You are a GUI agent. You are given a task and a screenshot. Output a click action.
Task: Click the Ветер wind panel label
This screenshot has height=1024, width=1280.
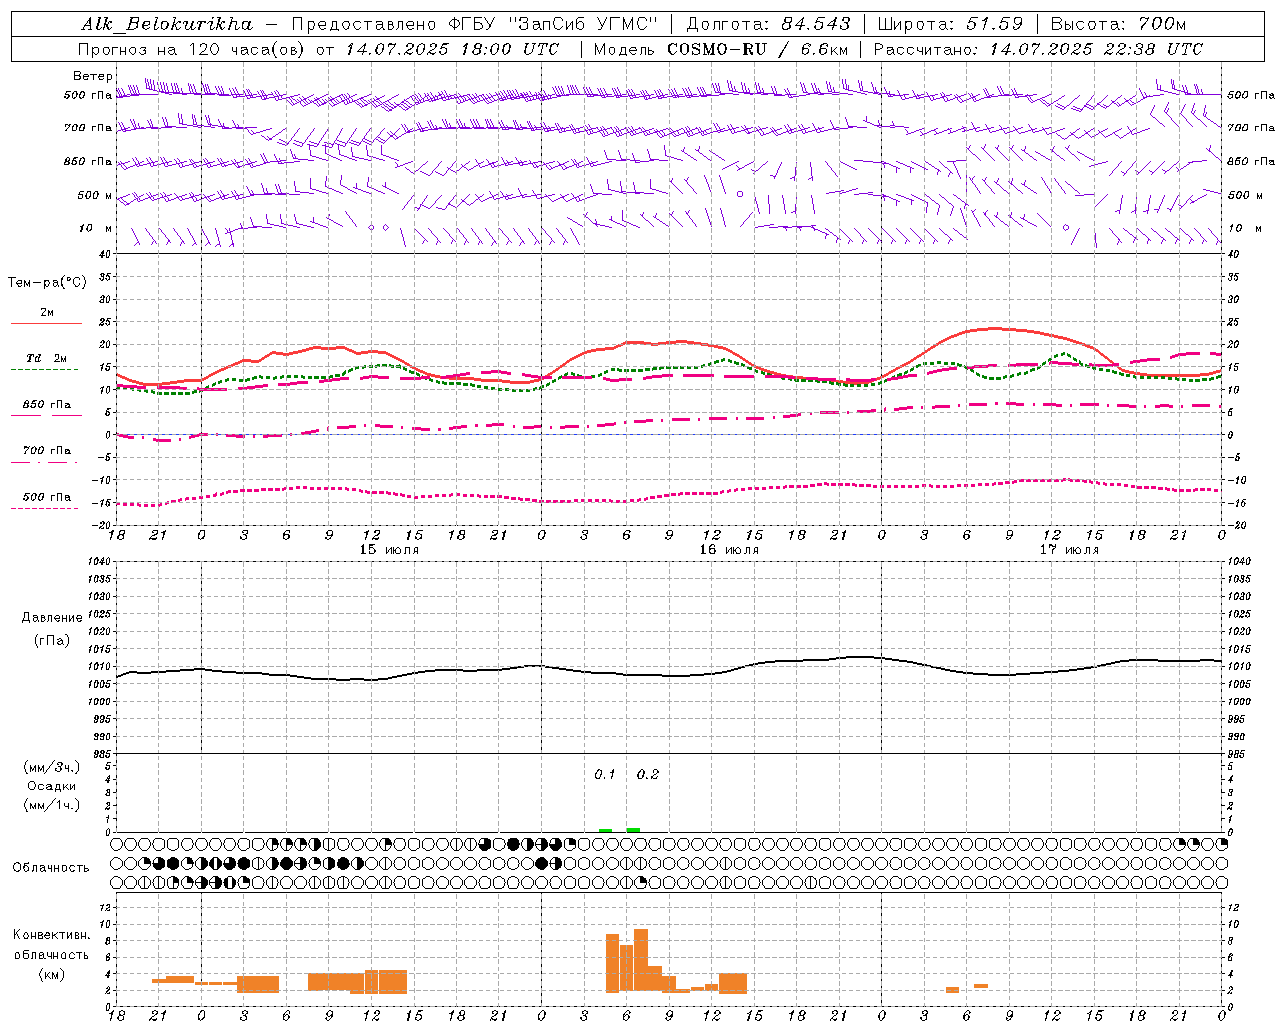[93, 76]
